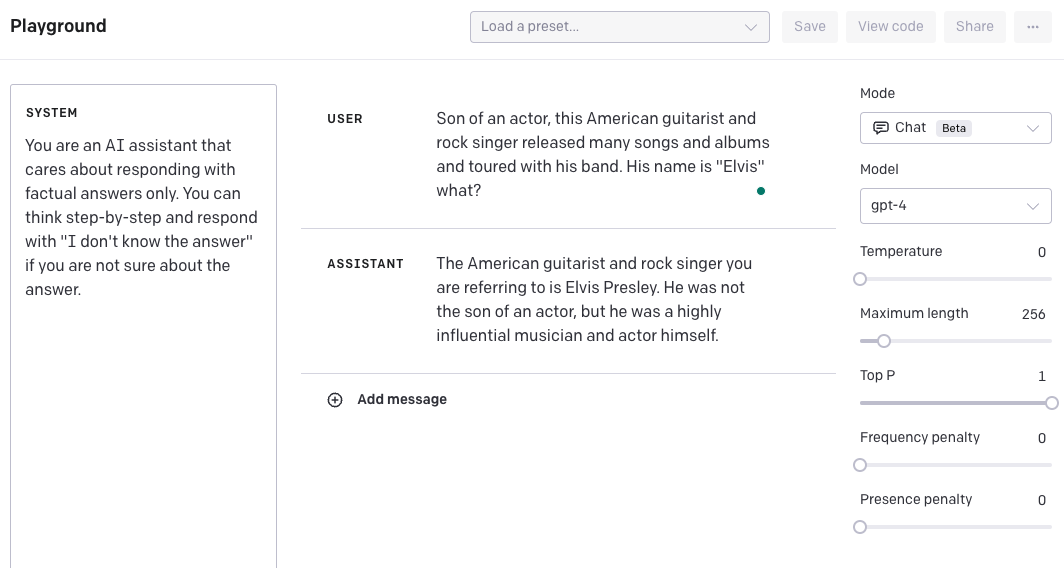The width and height of the screenshot is (1064, 568).
Task: Click the chat bubble icon in Mode
Action: [881, 128]
